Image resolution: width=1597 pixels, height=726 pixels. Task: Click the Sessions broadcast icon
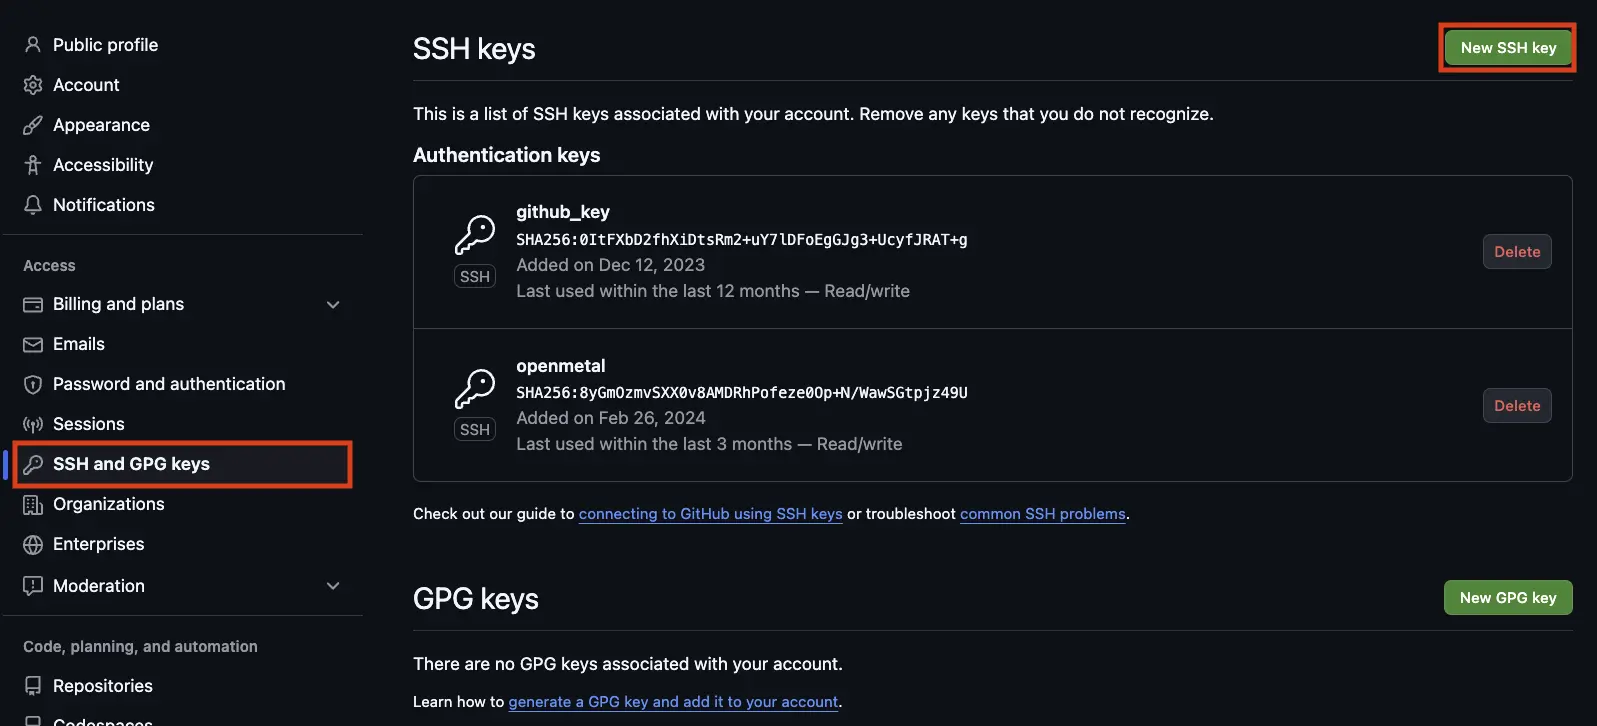pyautogui.click(x=33, y=423)
